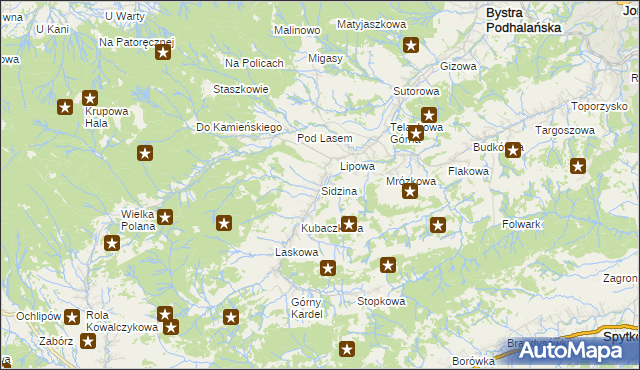Click the star marker right of Zabórz
640x370 pixels.
(x=88, y=341)
